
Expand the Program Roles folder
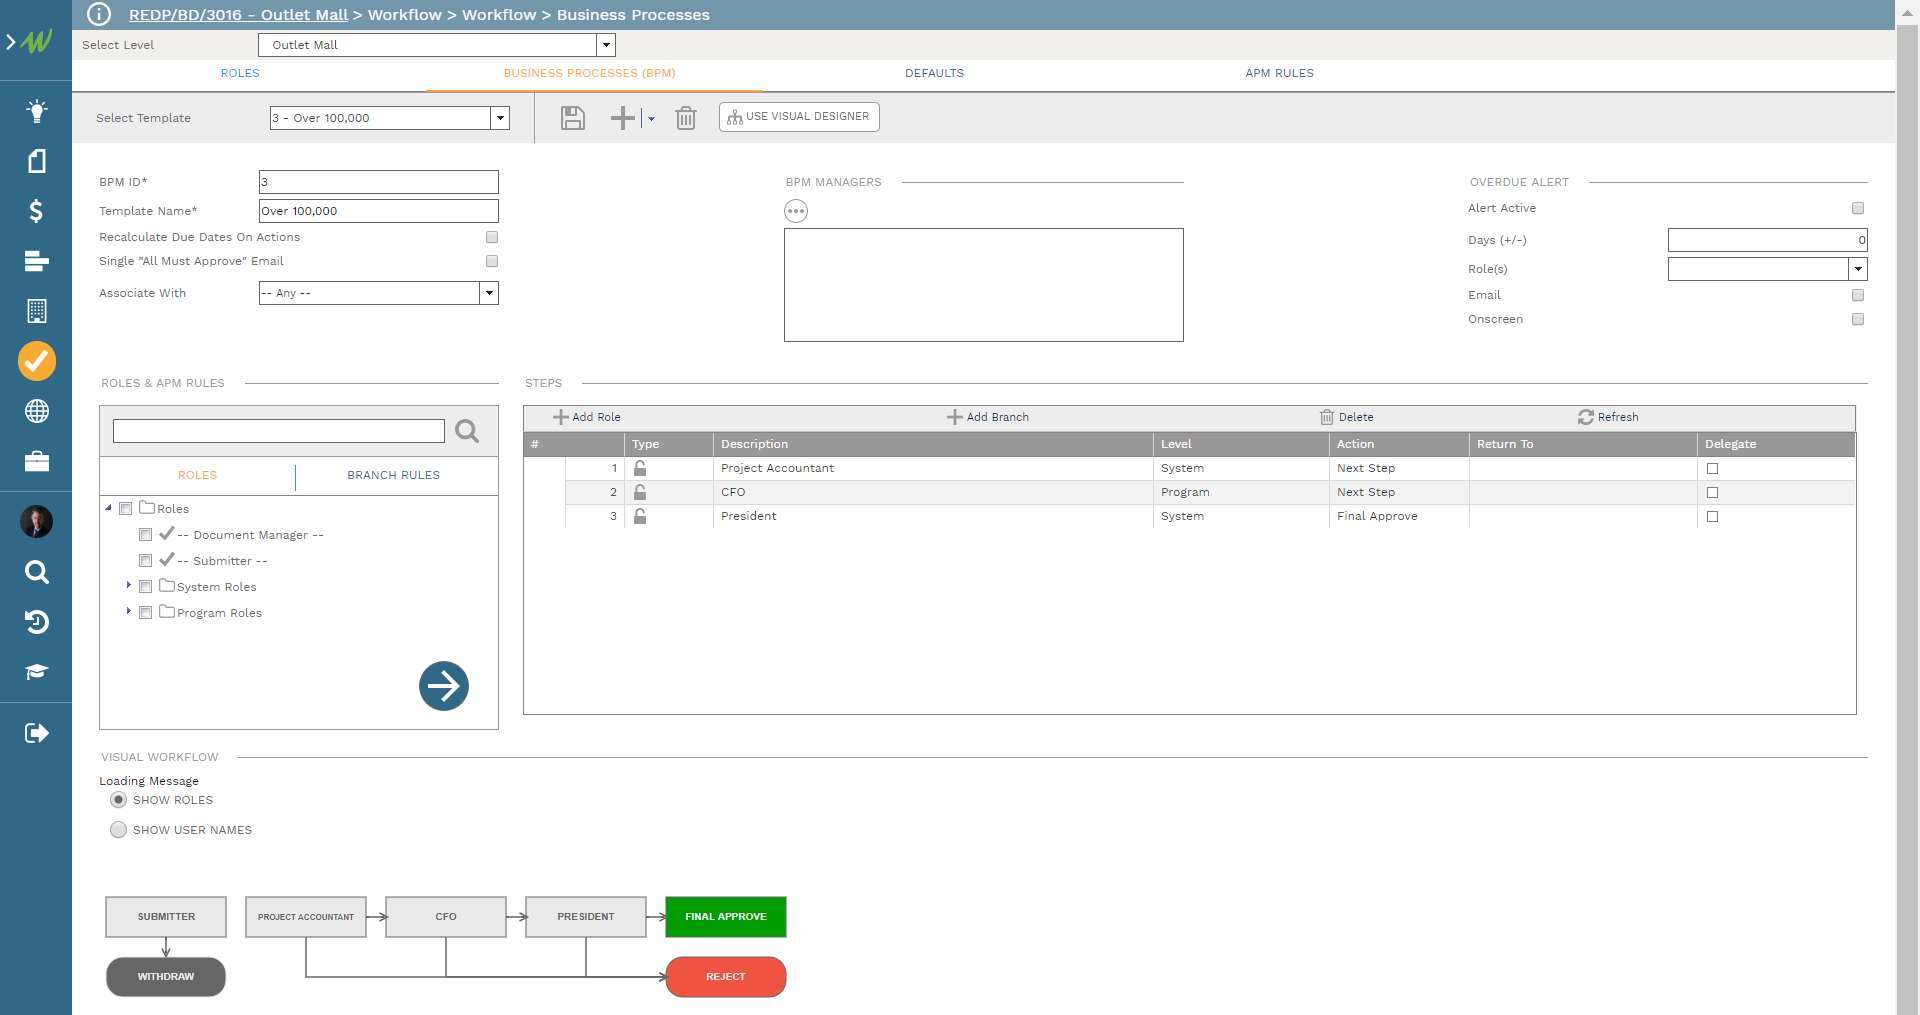tap(129, 611)
